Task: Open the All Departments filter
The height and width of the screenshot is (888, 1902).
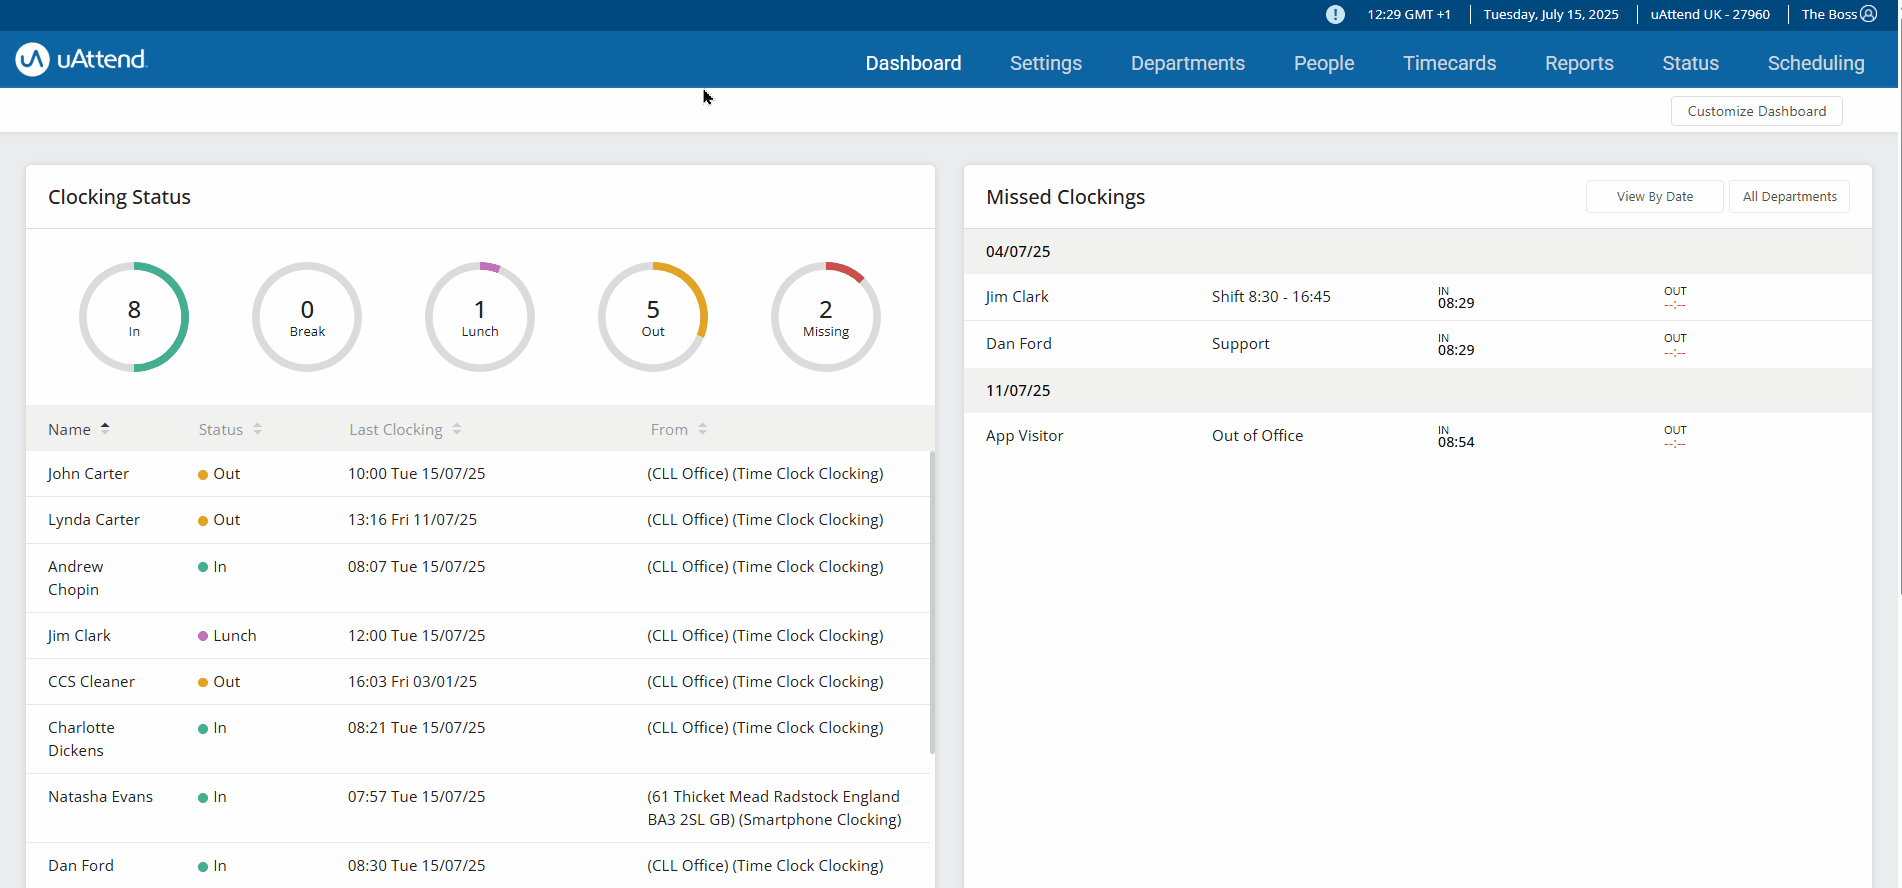Action: (1790, 196)
